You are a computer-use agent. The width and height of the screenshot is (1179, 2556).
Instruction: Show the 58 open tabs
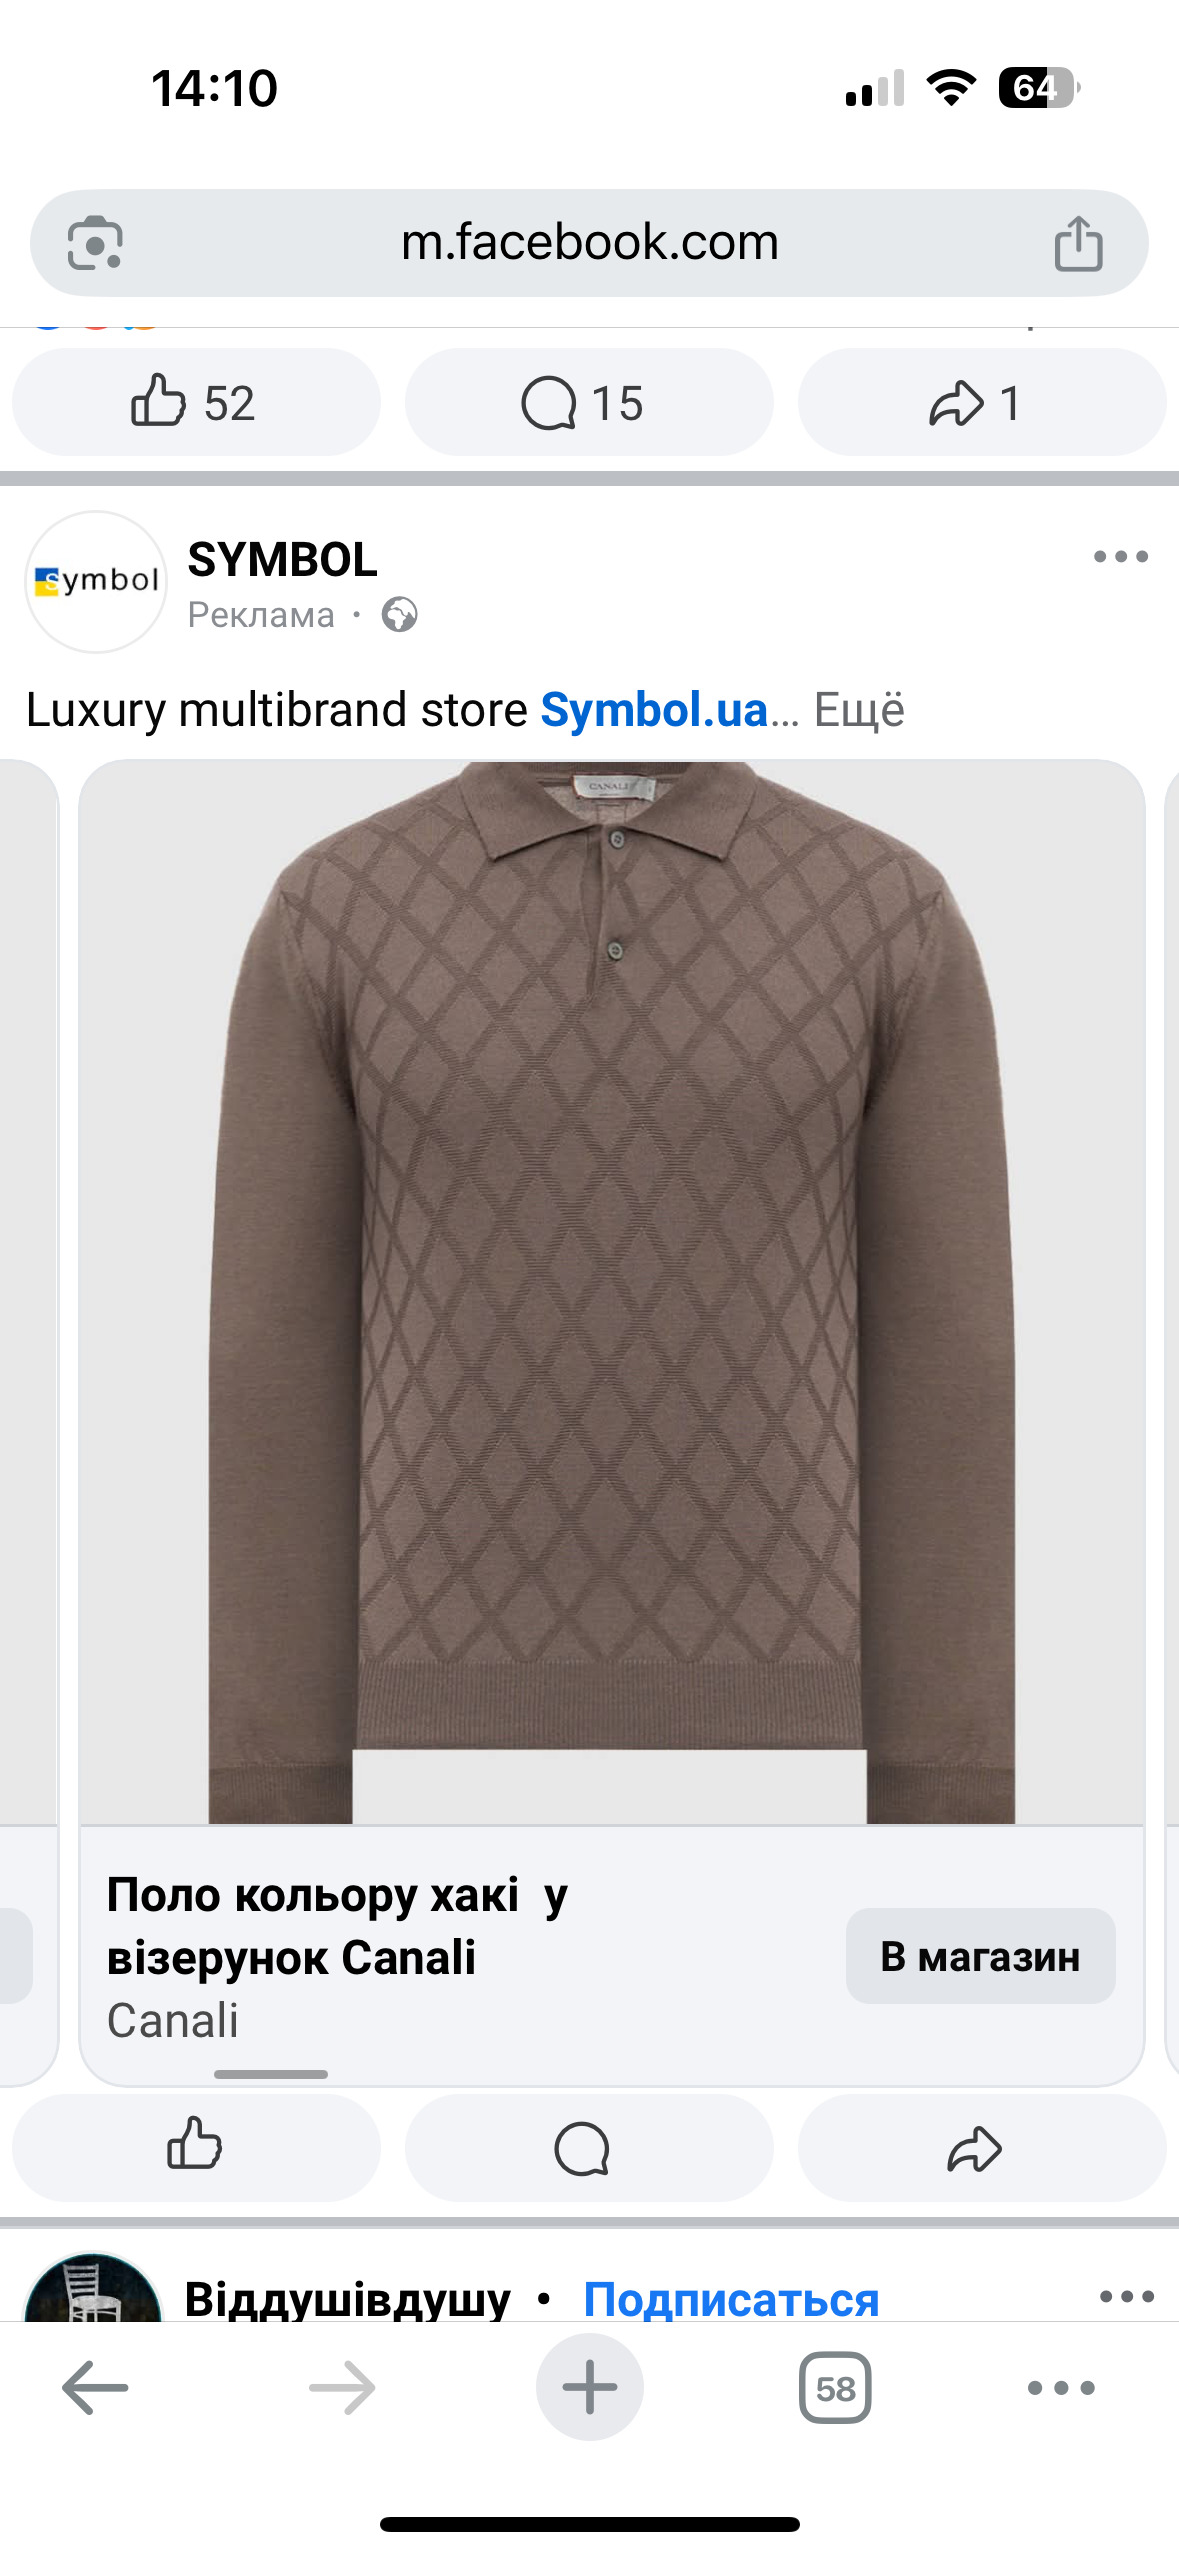835,2388
